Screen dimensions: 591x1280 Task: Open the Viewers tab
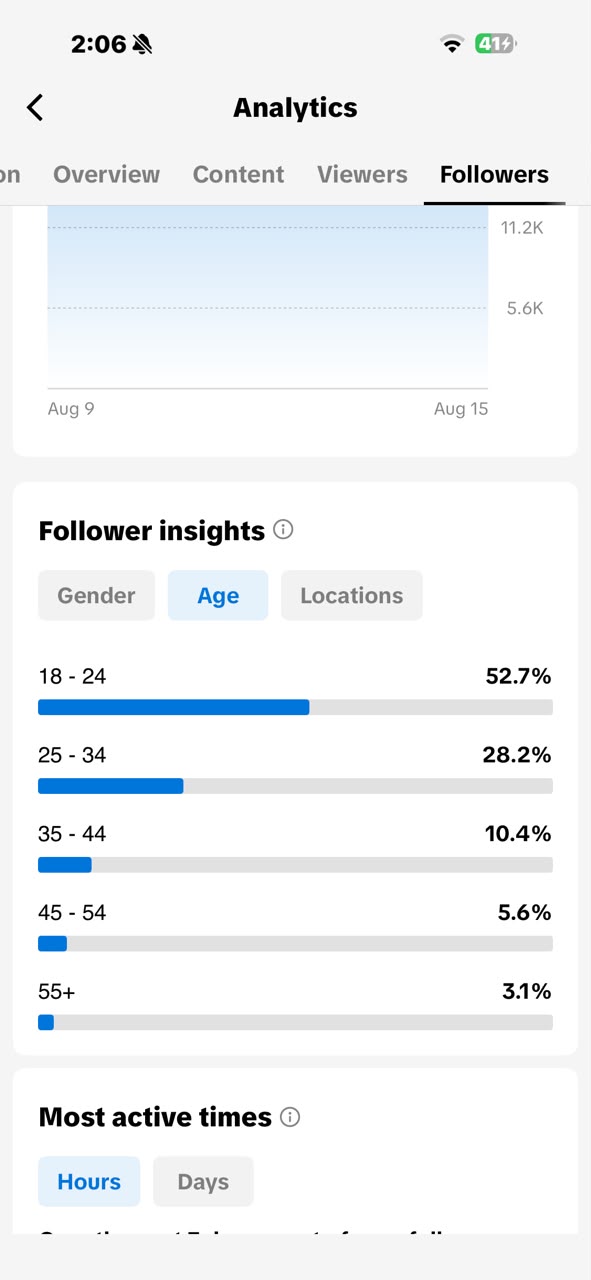[x=362, y=174]
